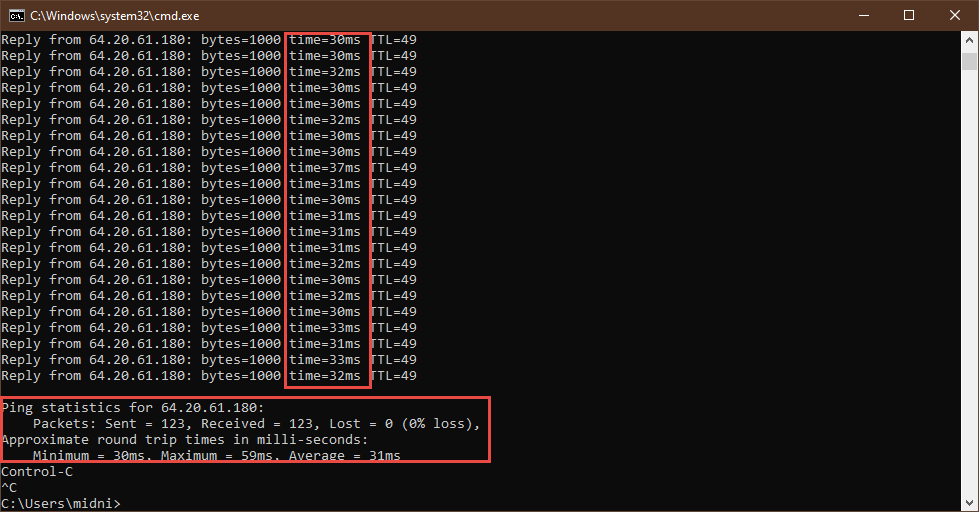Click the '^C' output line
This screenshot has height=512, width=979.
(9, 487)
